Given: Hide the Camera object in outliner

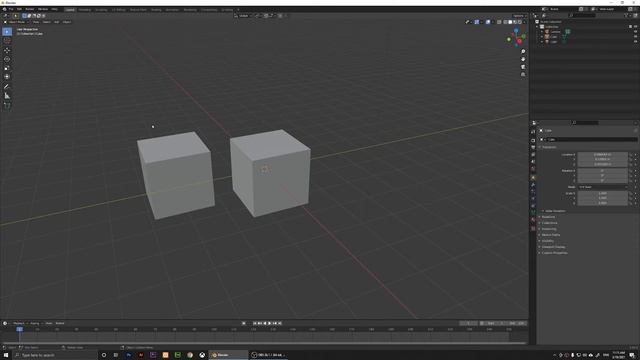Looking at the screenshot, I should point(635,31).
